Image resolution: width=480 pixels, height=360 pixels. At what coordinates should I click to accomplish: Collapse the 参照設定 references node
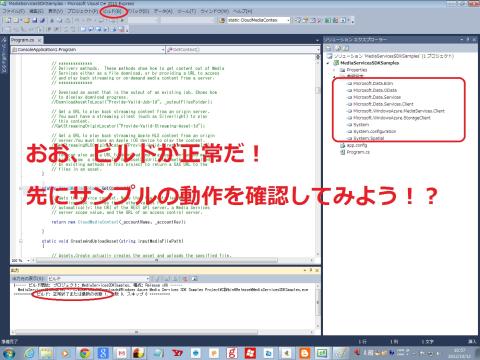click(334, 77)
